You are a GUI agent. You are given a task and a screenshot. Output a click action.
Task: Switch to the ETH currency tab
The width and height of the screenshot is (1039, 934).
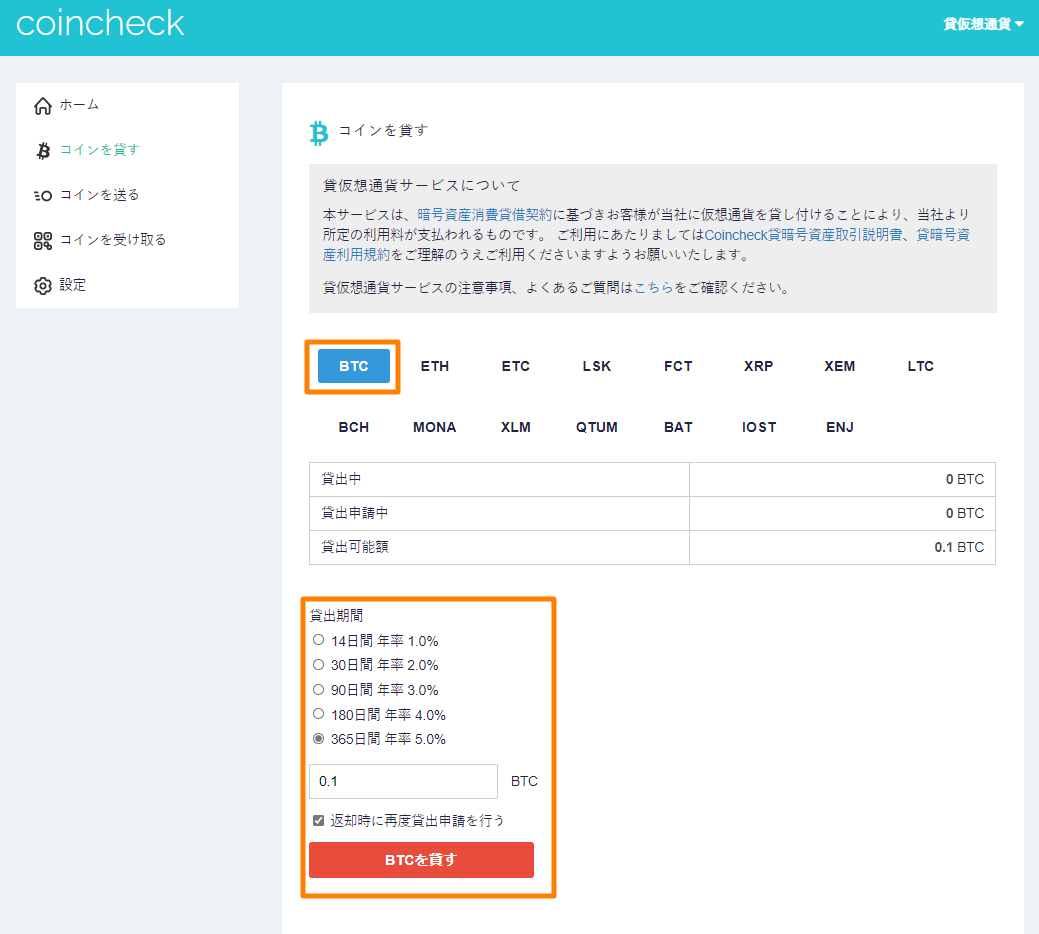pyautogui.click(x=434, y=366)
